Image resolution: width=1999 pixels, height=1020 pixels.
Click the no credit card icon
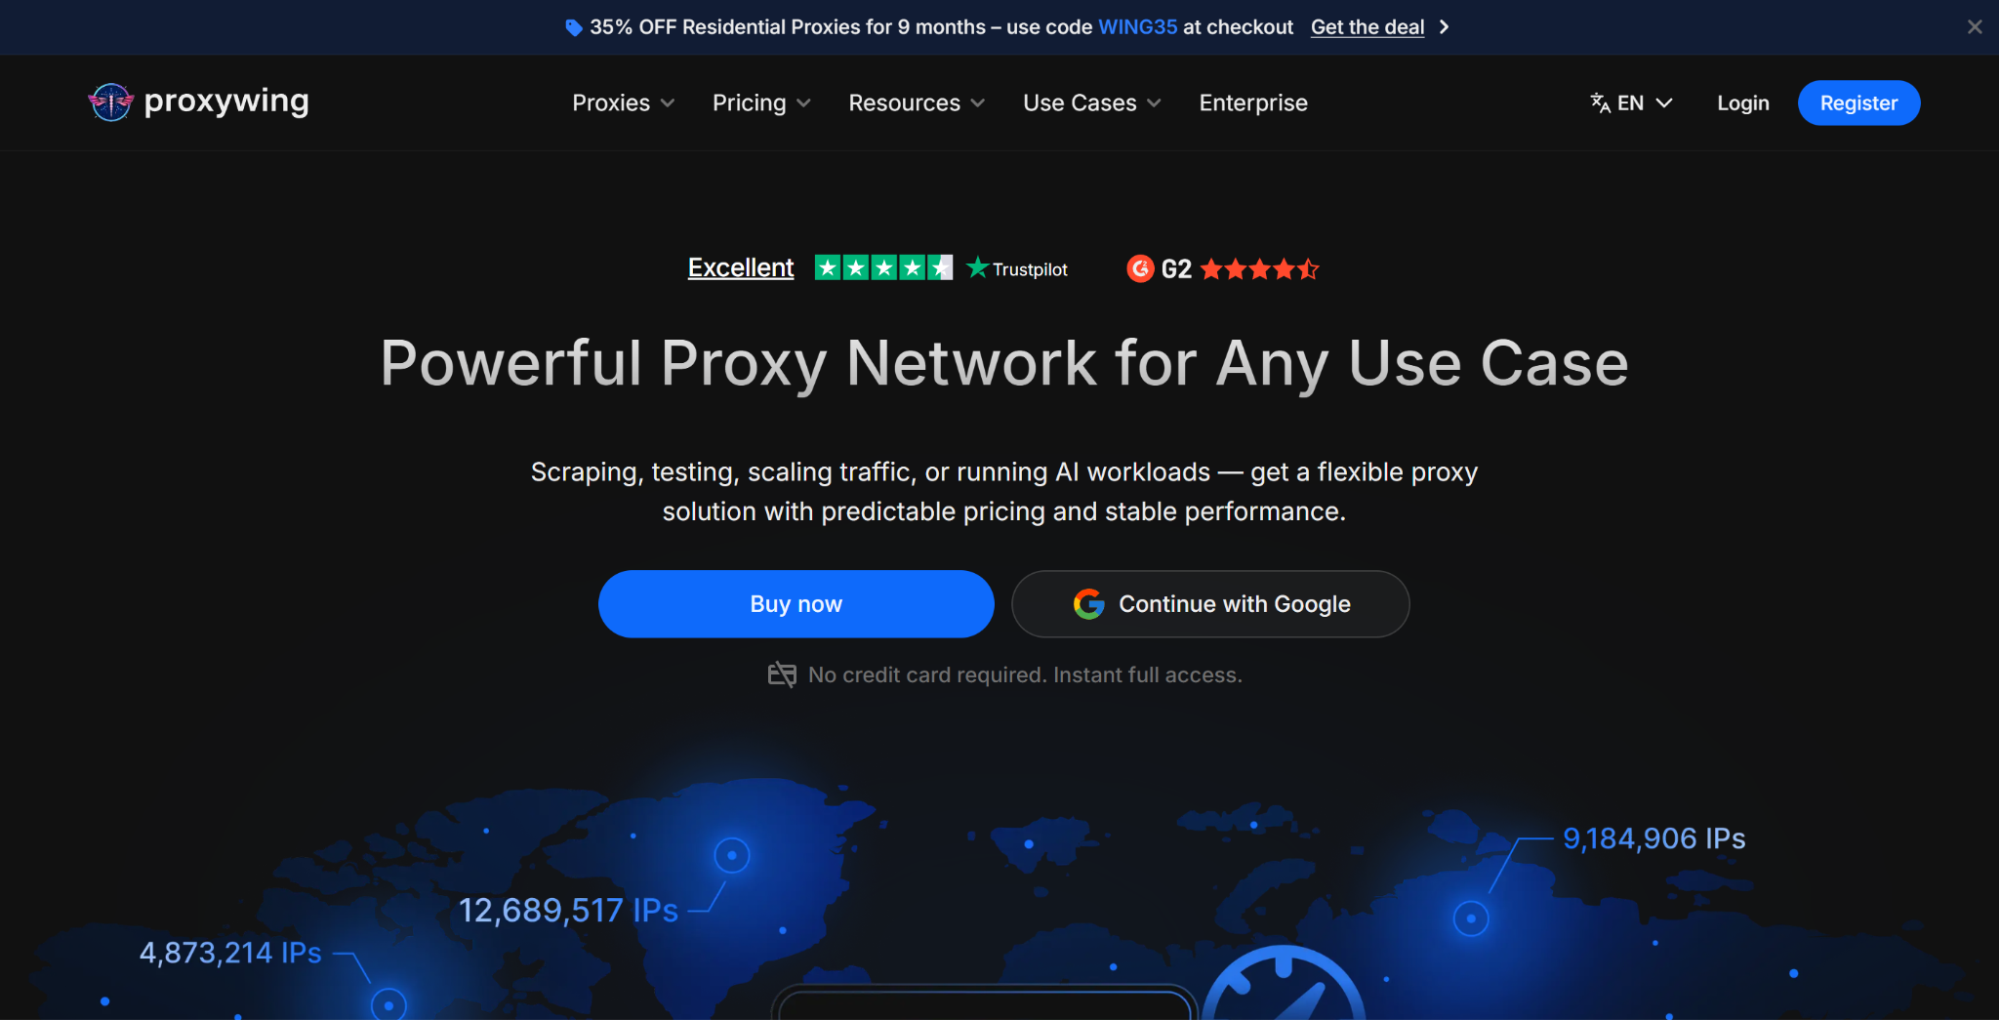tap(782, 675)
